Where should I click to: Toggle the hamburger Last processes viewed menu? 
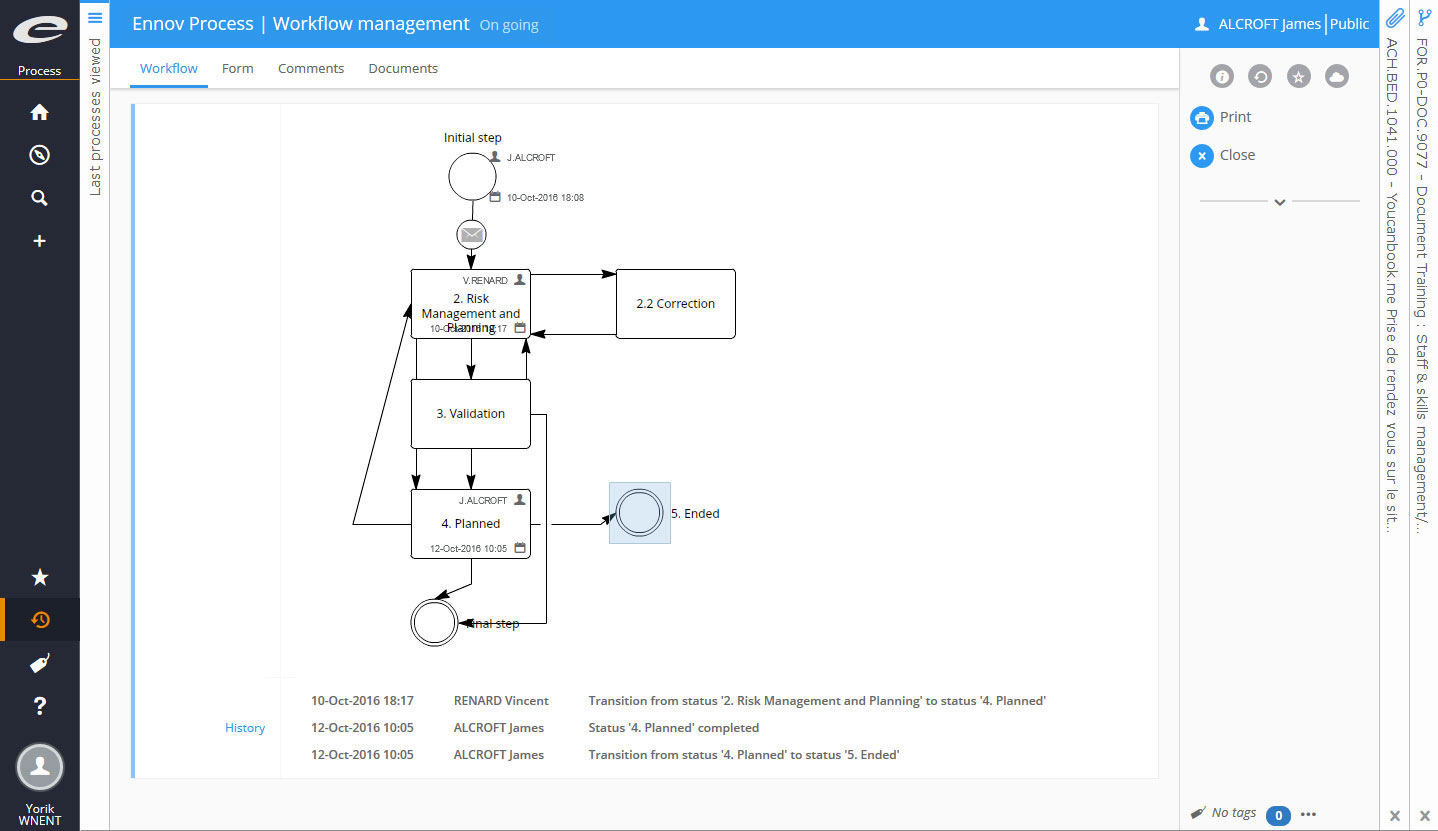95,17
